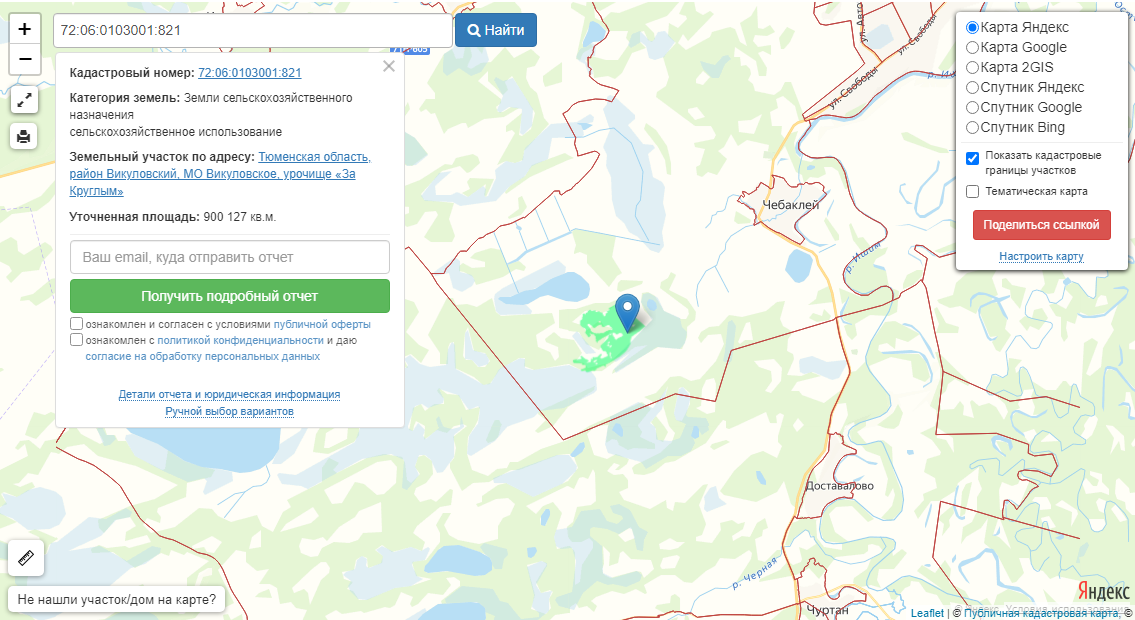Open согласие на обработку персональных данных link
The image size is (1135, 620).
203,356
